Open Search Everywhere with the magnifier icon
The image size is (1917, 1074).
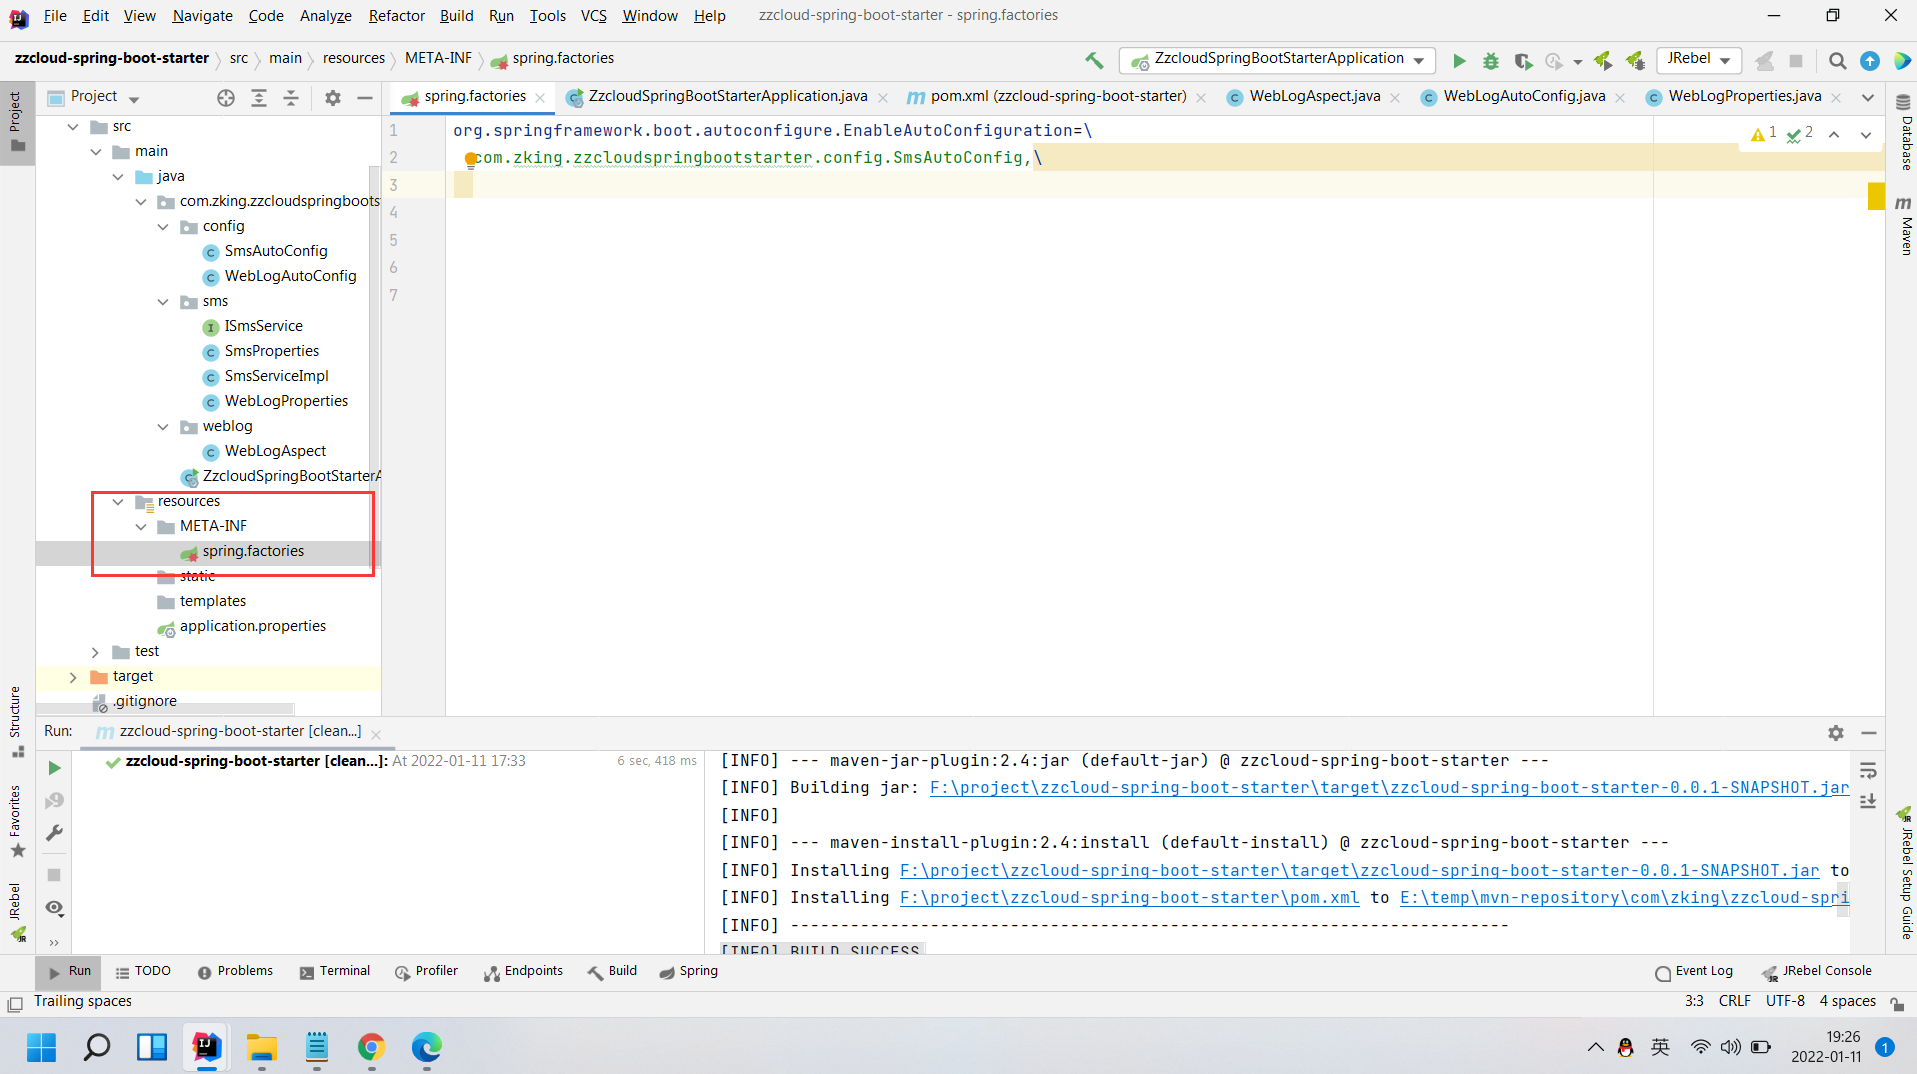1837,60
